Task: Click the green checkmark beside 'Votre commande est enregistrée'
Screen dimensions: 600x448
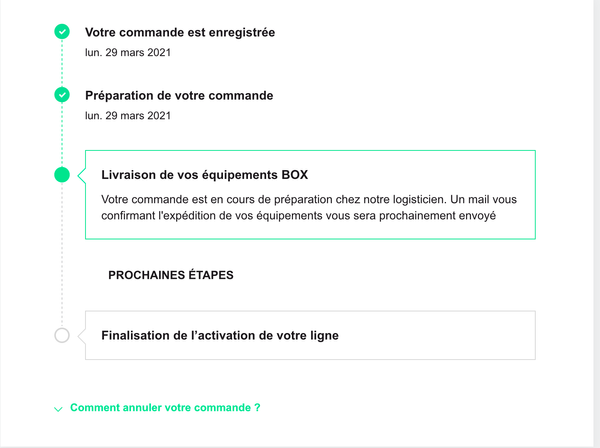Action: pyautogui.click(x=62, y=32)
